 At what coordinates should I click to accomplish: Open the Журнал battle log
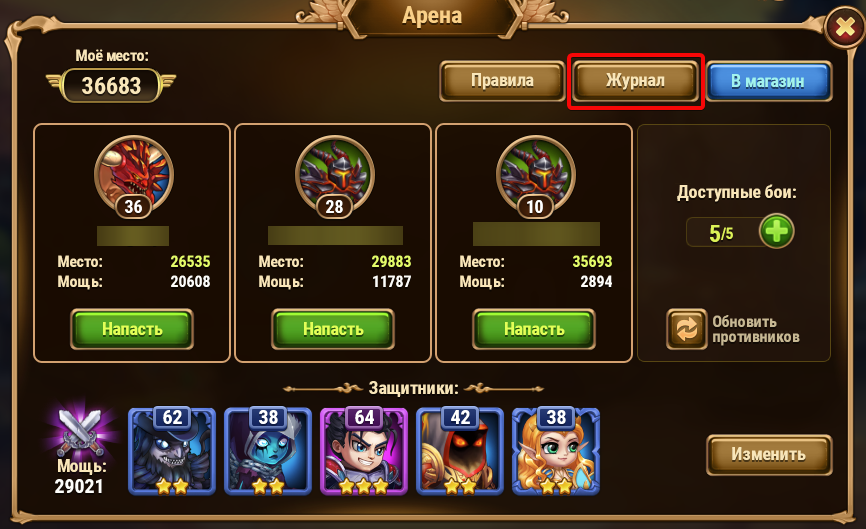[635, 81]
